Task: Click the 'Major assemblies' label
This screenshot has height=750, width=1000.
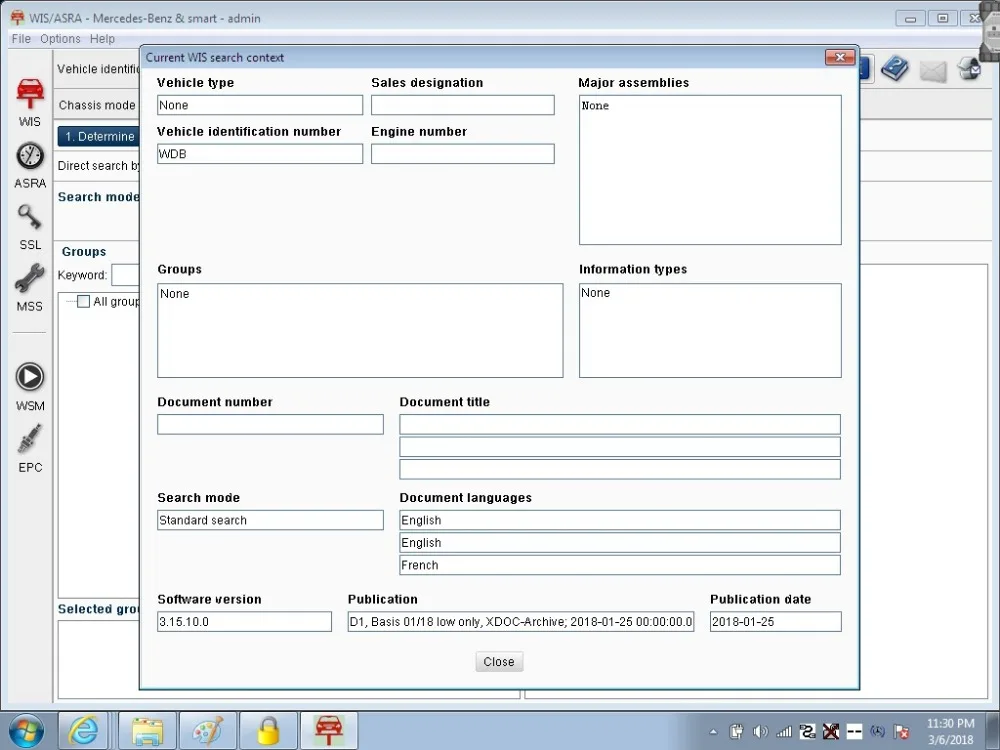Action: pos(633,83)
